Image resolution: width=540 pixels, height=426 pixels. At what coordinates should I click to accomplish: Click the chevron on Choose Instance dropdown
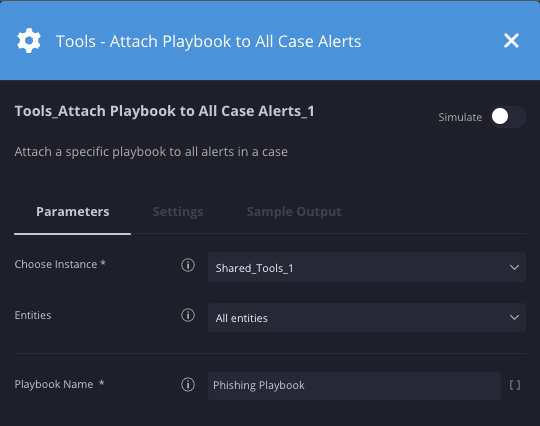point(514,268)
